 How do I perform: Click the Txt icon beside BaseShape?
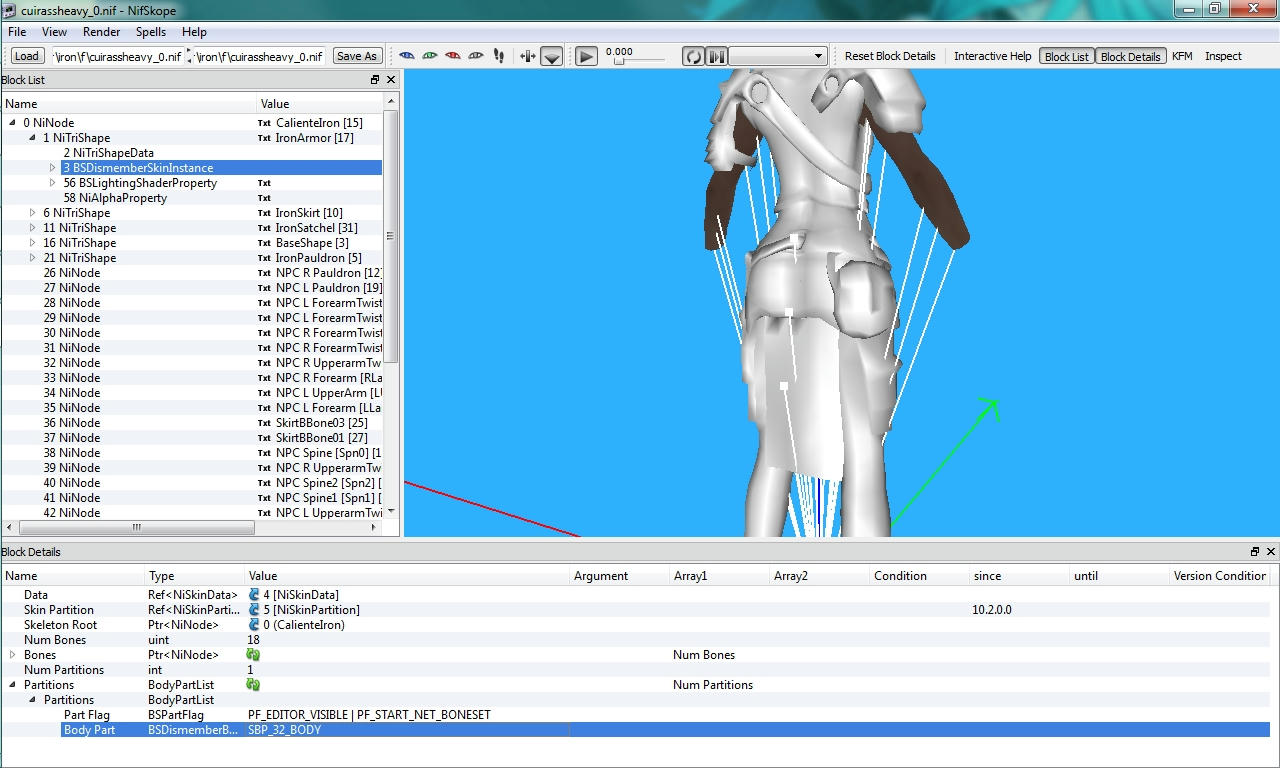[x=264, y=243]
